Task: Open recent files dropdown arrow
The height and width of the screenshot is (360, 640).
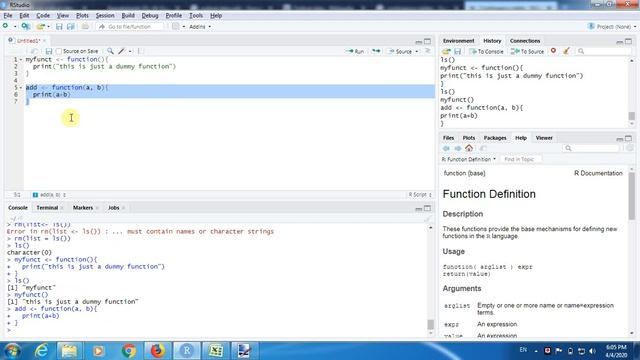Action: (48, 27)
